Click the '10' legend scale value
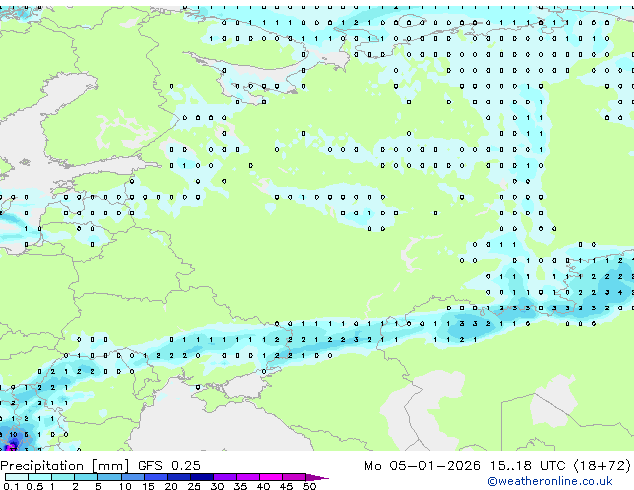634x490 pixels. click(x=125, y=486)
